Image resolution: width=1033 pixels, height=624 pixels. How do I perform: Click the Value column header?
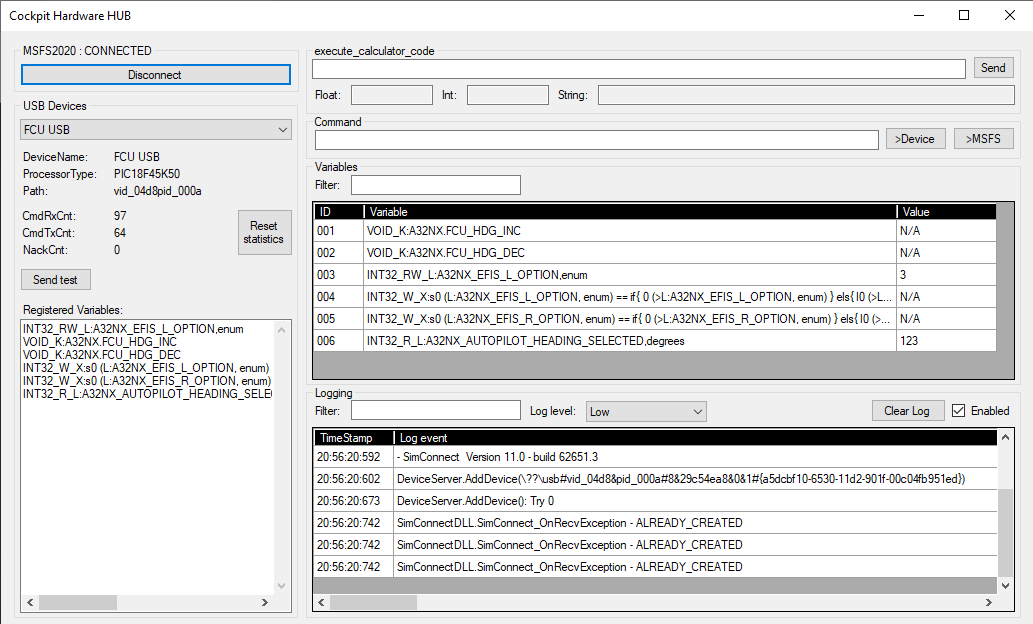click(x=947, y=212)
